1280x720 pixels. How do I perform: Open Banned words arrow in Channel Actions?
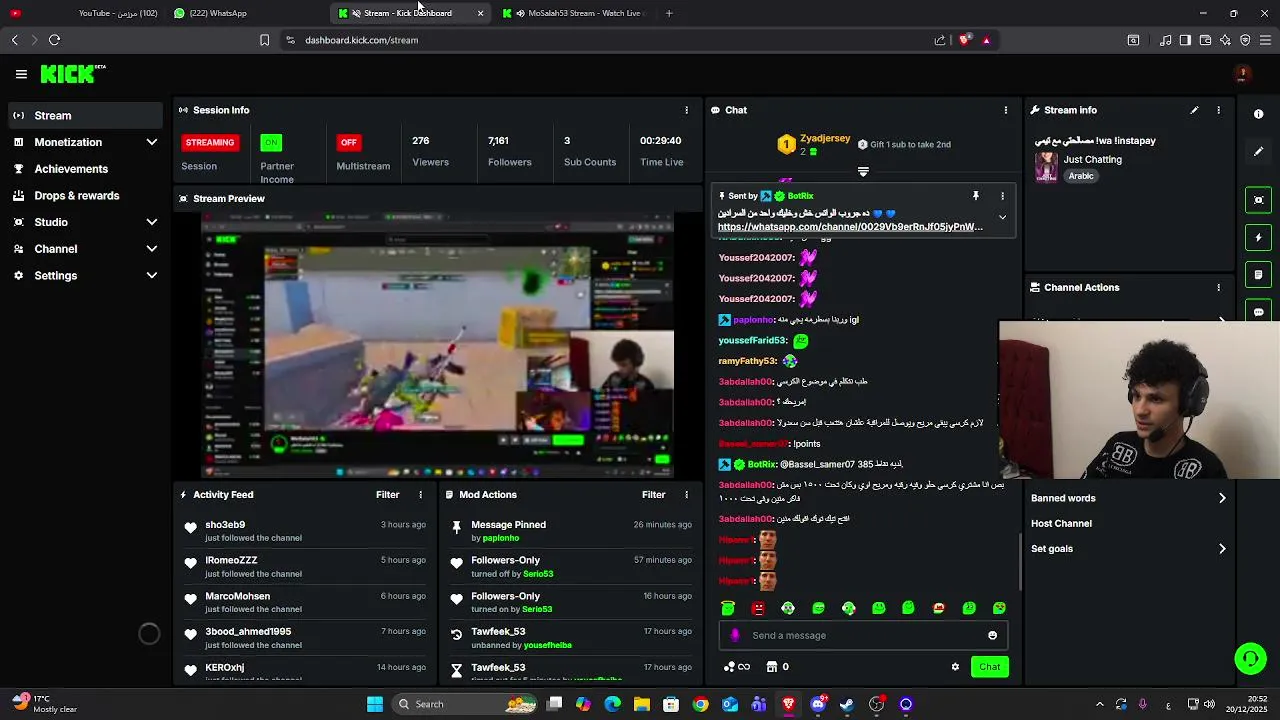(x=1222, y=498)
